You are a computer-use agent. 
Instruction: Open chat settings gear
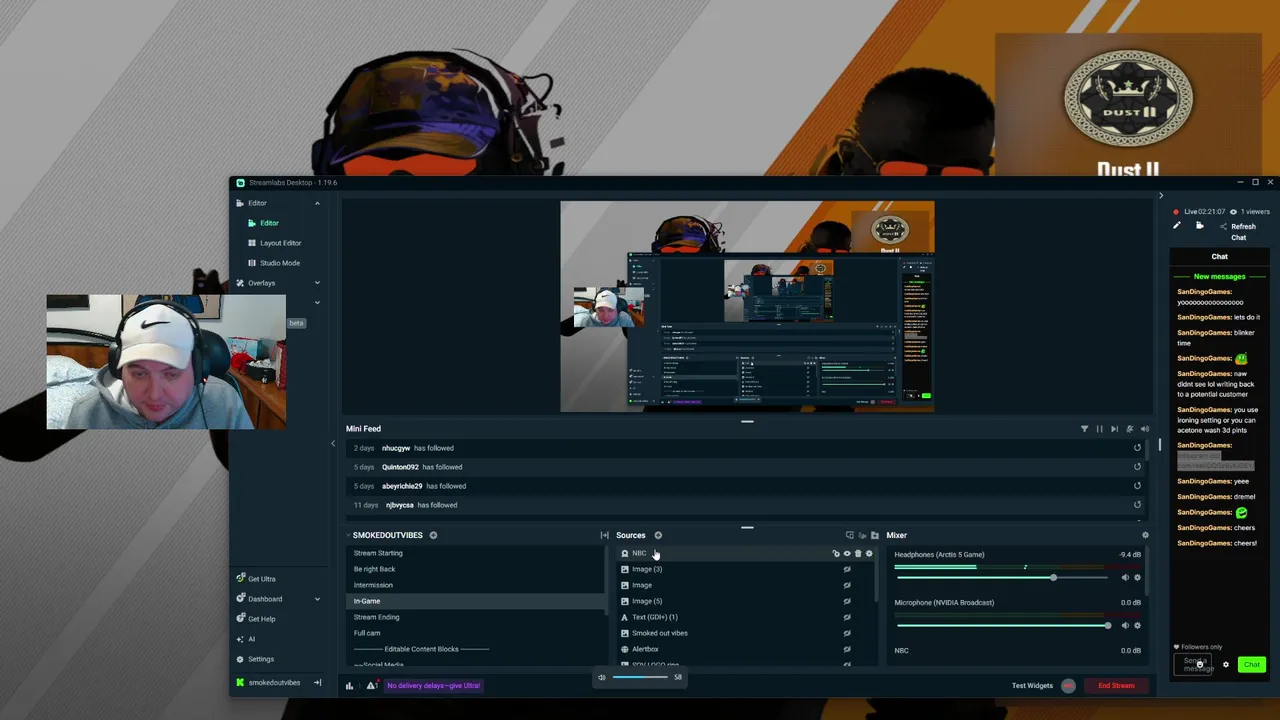pos(1226,665)
